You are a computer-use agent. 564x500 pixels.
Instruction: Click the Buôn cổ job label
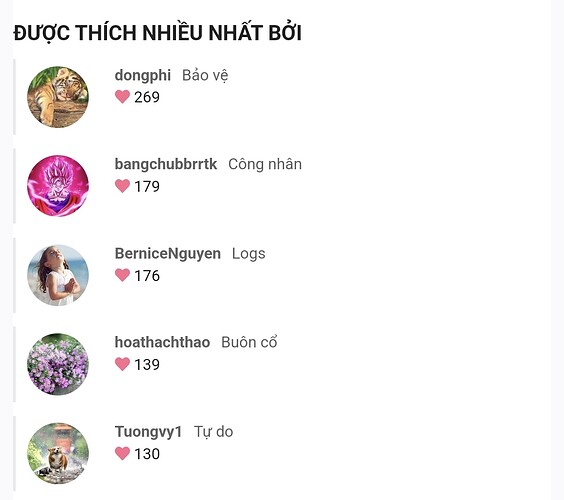pyautogui.click(x=249, y=342)
